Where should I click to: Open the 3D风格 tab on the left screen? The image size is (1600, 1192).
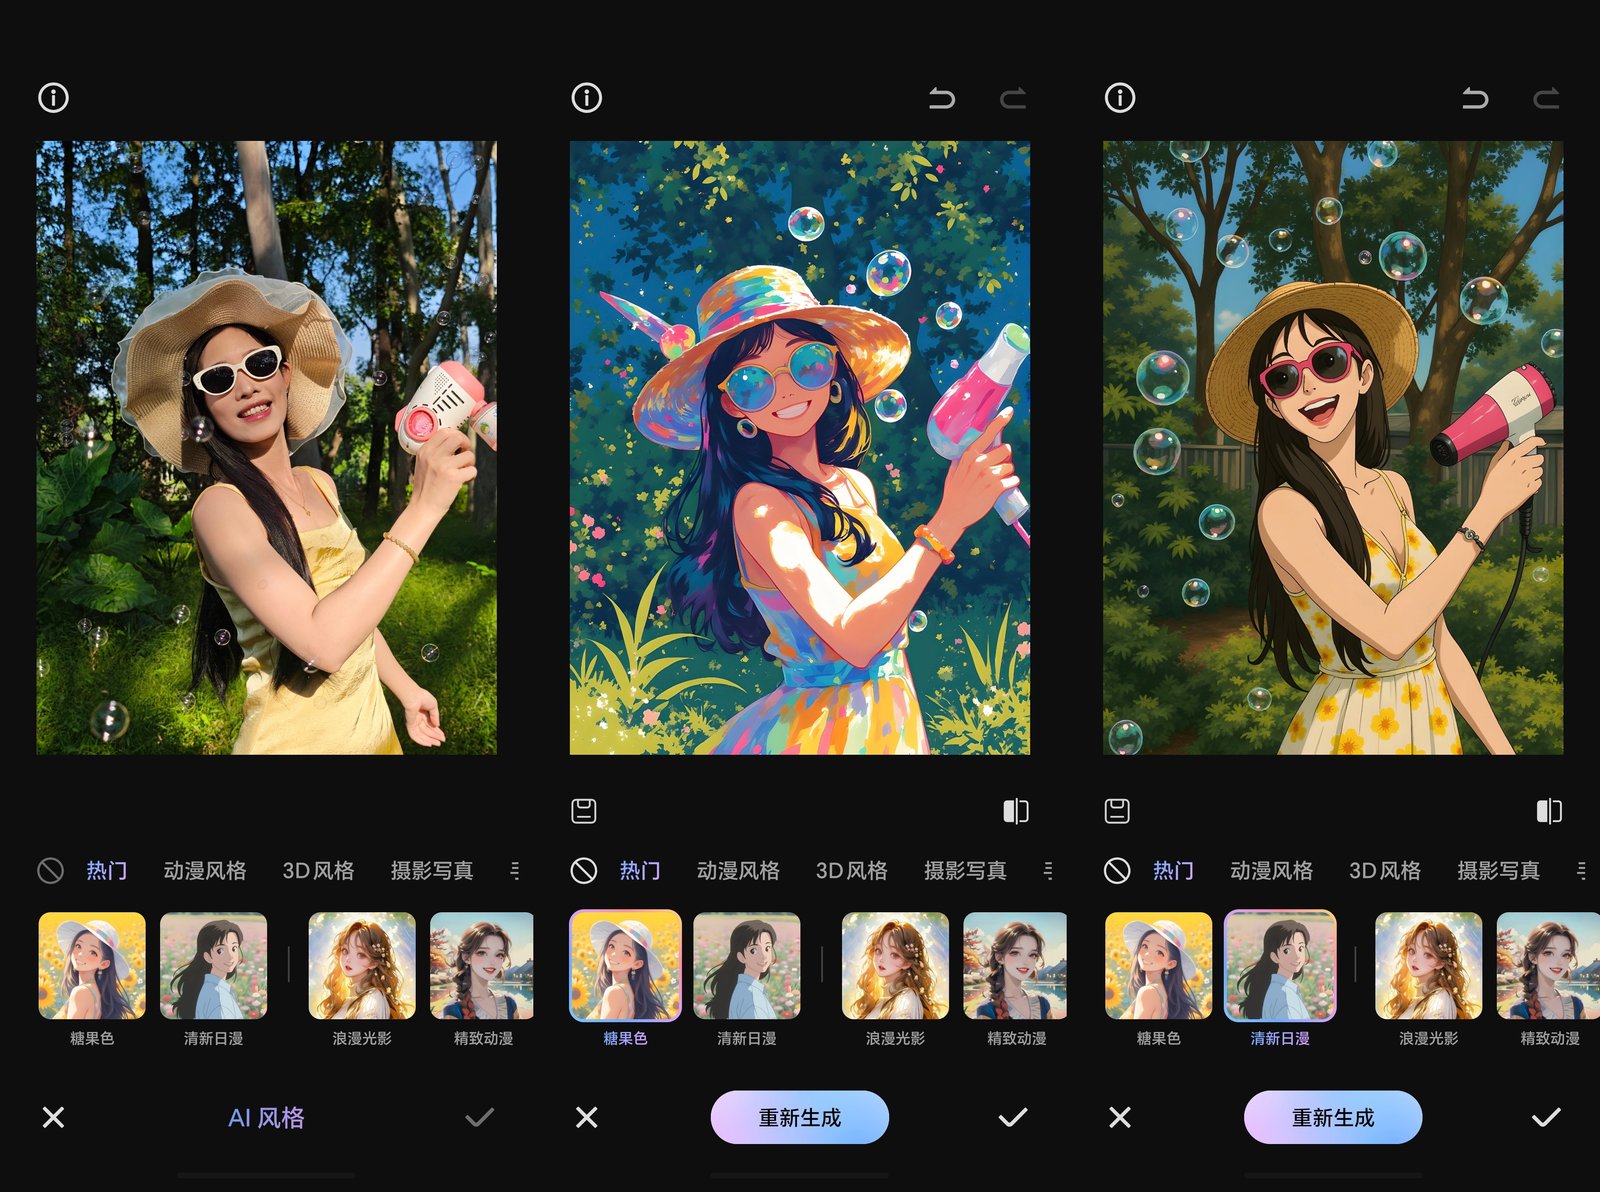pyautogui.click(x=318, y=871)
